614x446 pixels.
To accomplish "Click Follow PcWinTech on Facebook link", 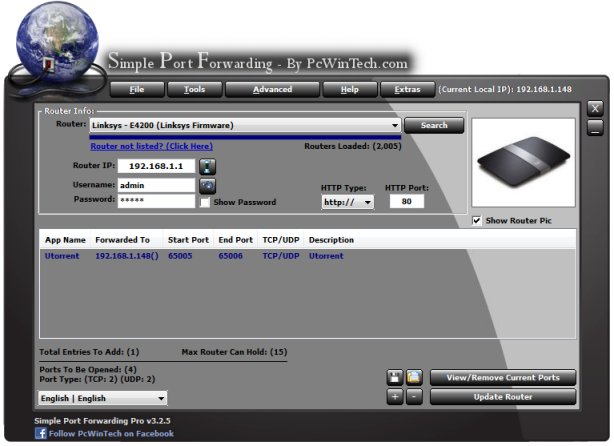I will (x=111, y=433).
